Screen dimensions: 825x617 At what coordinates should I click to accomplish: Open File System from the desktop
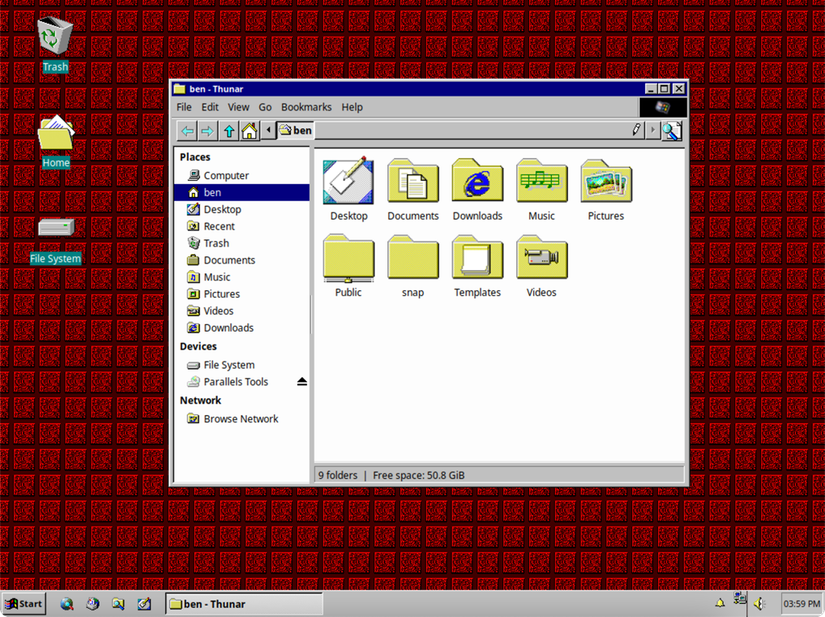pos(55,228)
